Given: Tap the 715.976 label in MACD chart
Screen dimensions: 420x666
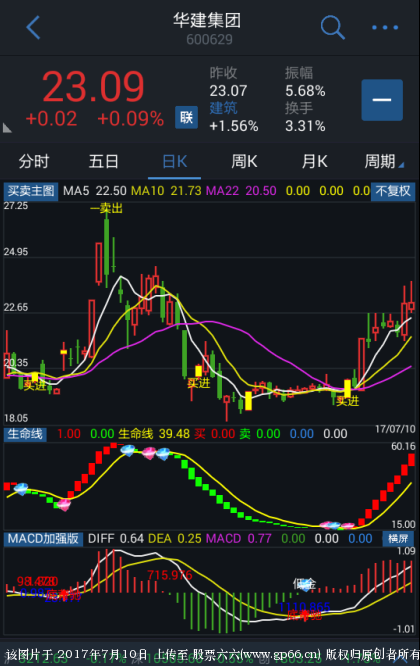Looking at the screenshot, I should point(170,575).
